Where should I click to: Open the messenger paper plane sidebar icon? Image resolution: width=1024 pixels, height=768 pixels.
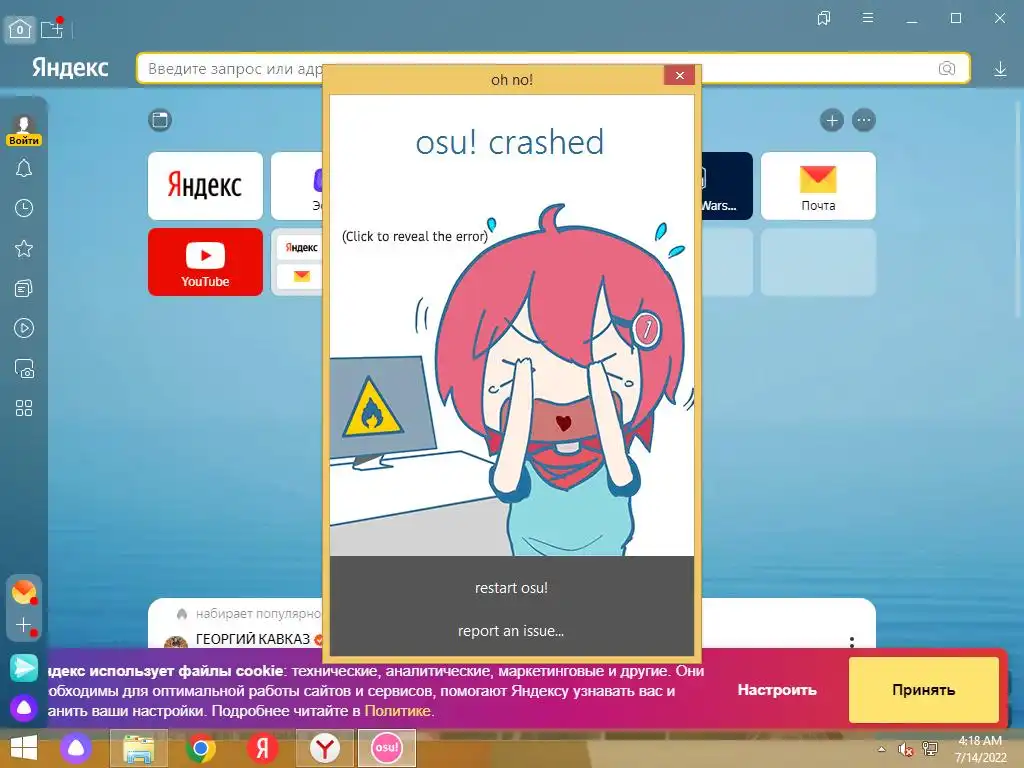(x=24, y=667)
